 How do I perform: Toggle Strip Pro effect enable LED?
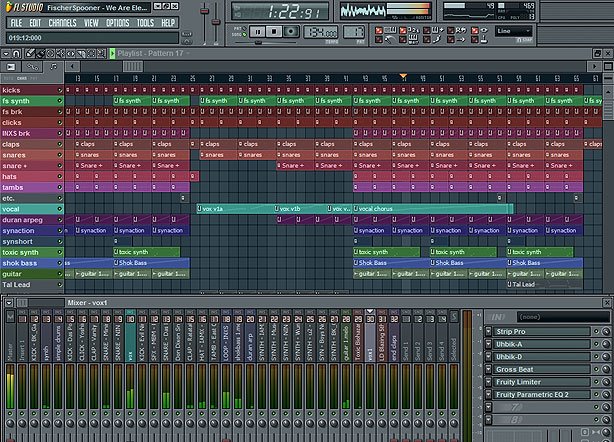pos(596,332)
